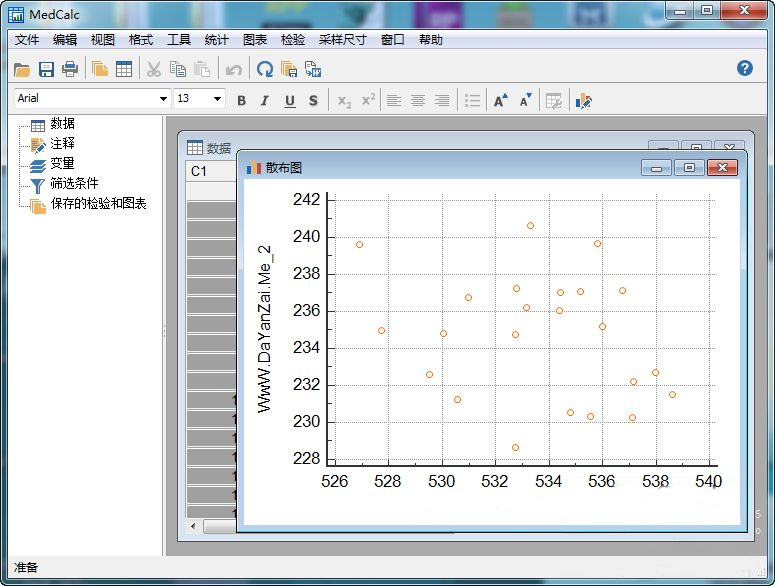
Task: Click the C1 column header in data window
Action: (x=211, y=171)
